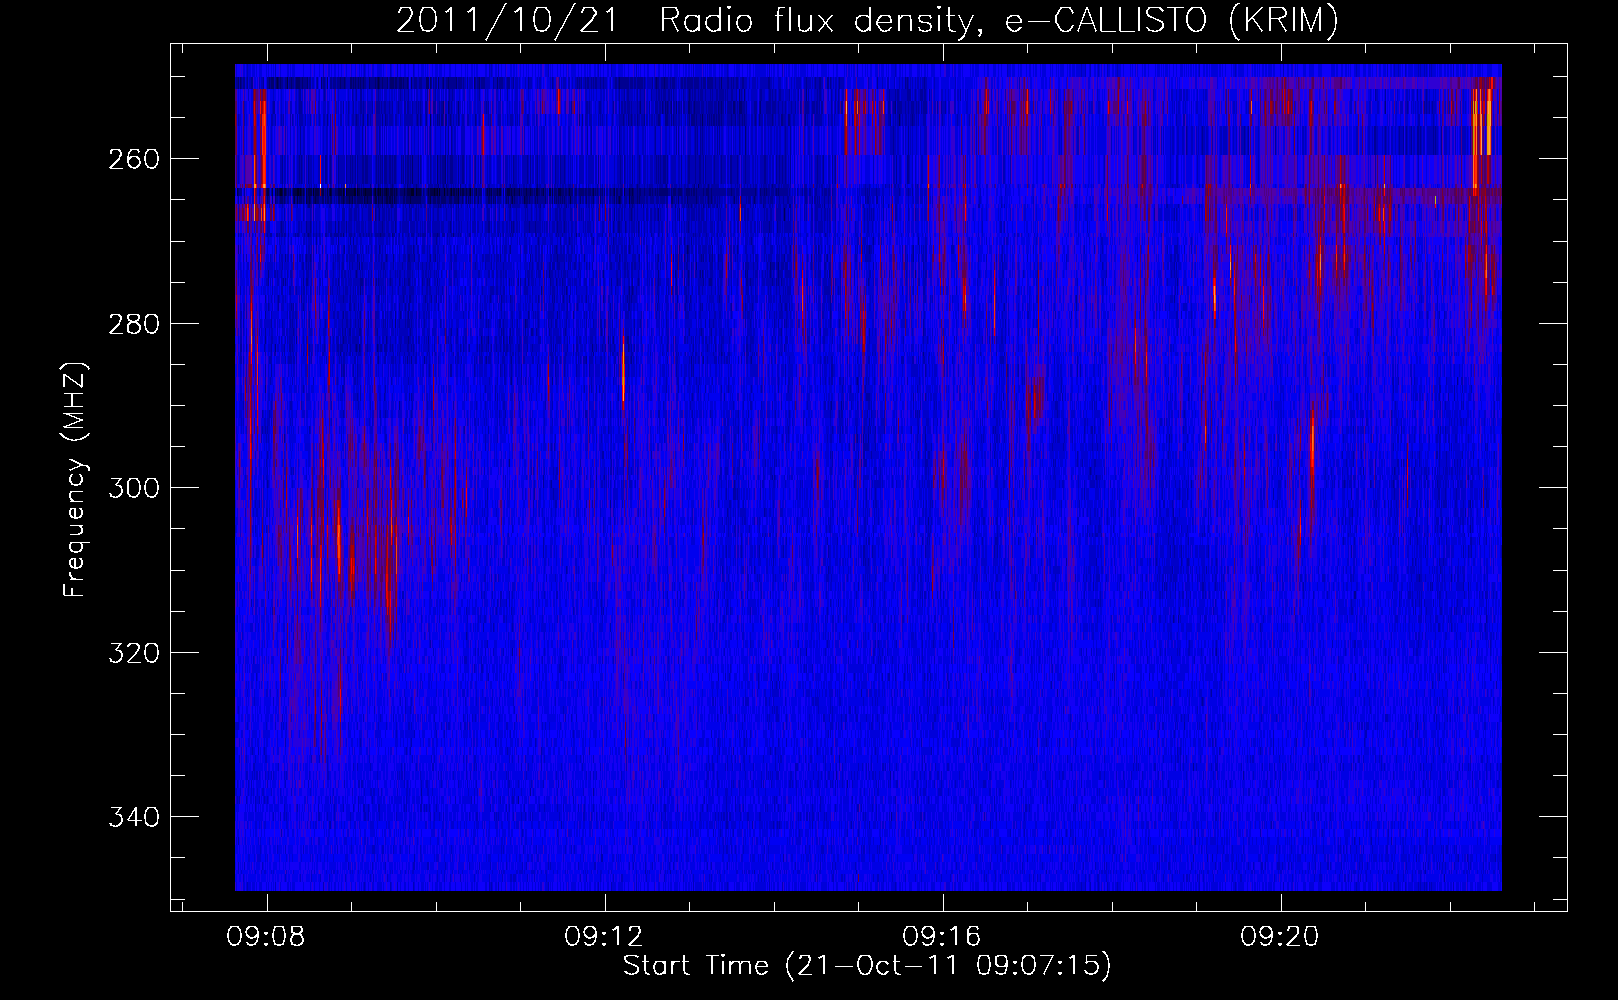Click the 09:16 time tick label
The image size is (1618, 1000).
(x=942, y=937)
